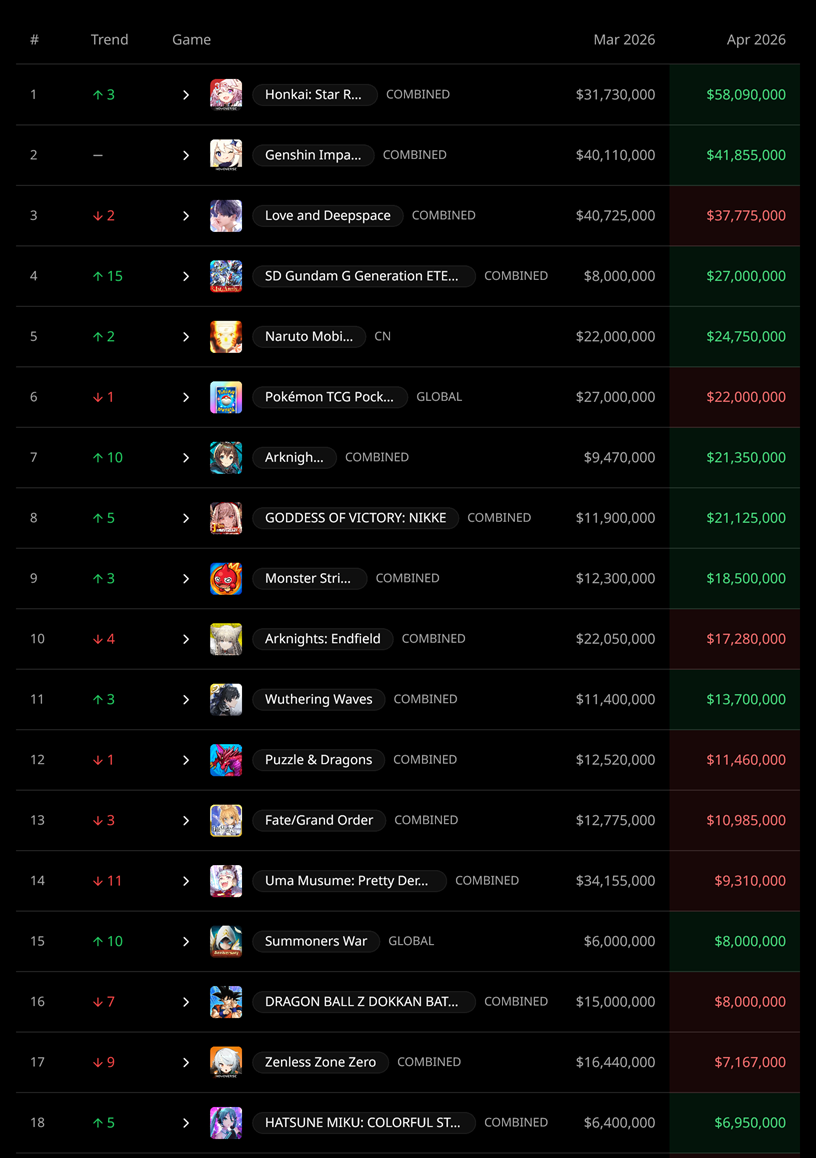Open the Wuthering Waves game label
Viewport: 816px width, 1158px height.
pos(318,699)
